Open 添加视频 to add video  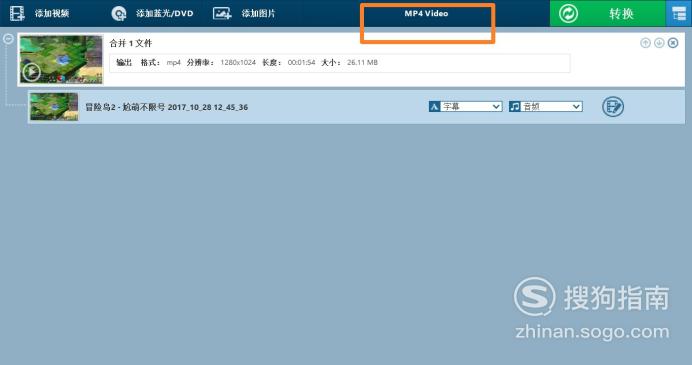(x=52, y=13)
